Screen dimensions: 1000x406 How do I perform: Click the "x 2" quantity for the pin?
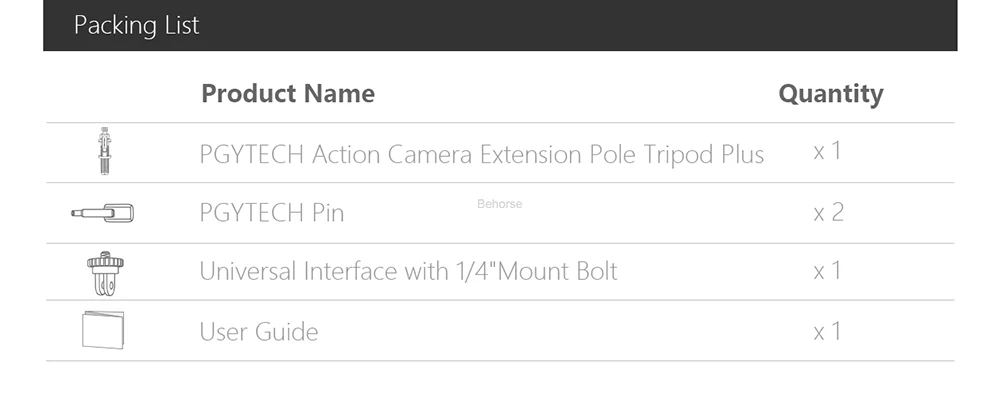click(x=827, y=212)
